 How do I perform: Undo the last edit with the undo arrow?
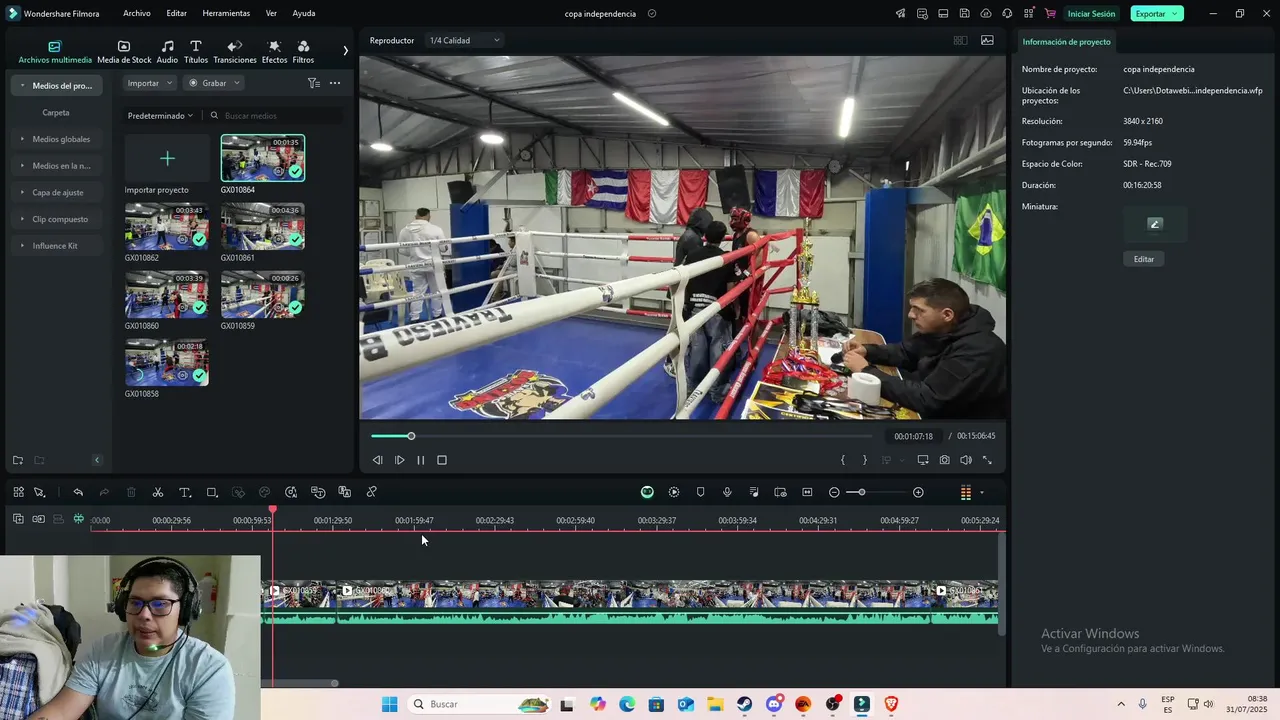(x=78, y=492)
